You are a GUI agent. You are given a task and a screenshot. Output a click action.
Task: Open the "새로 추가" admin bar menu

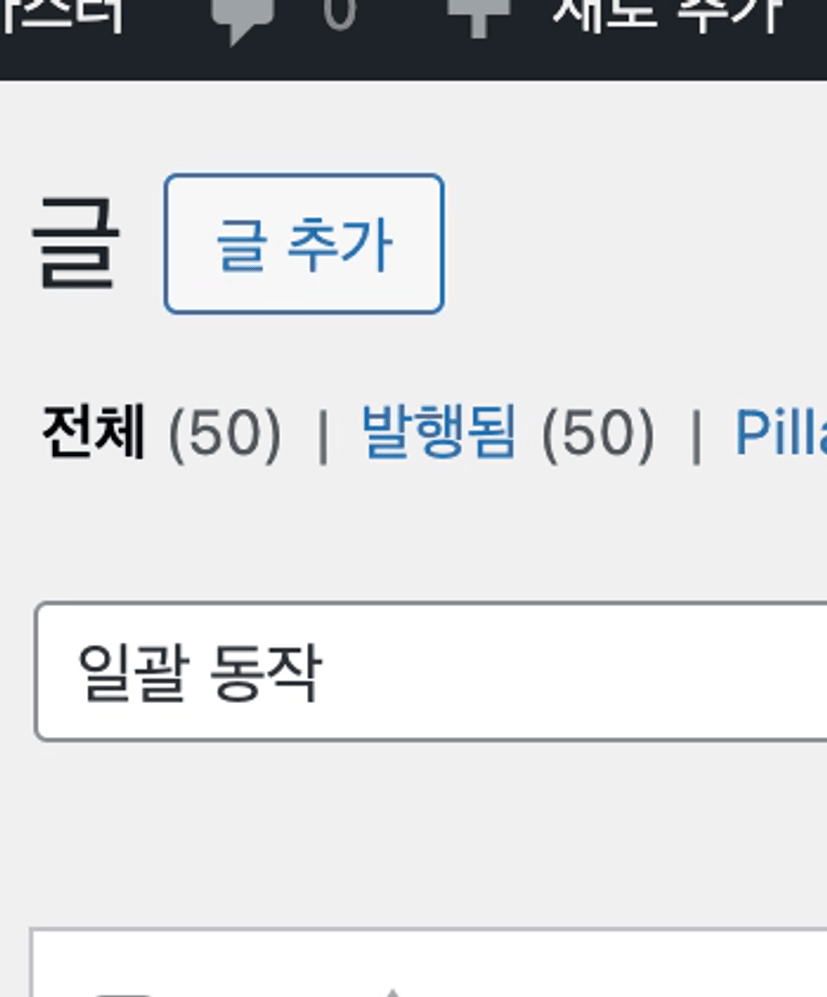665,14
